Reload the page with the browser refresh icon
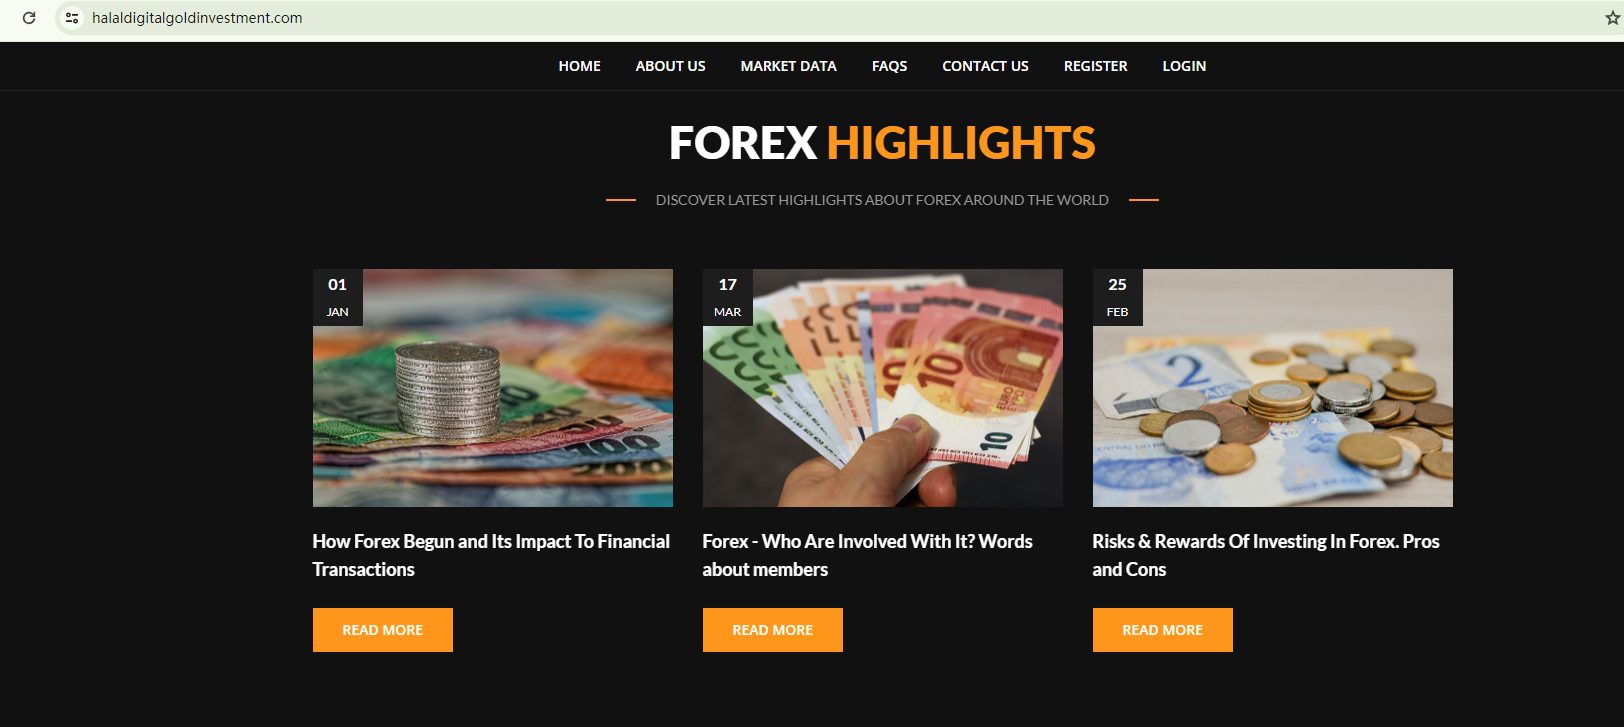Viewport: 1624px width, 727px height. (29, 18)
